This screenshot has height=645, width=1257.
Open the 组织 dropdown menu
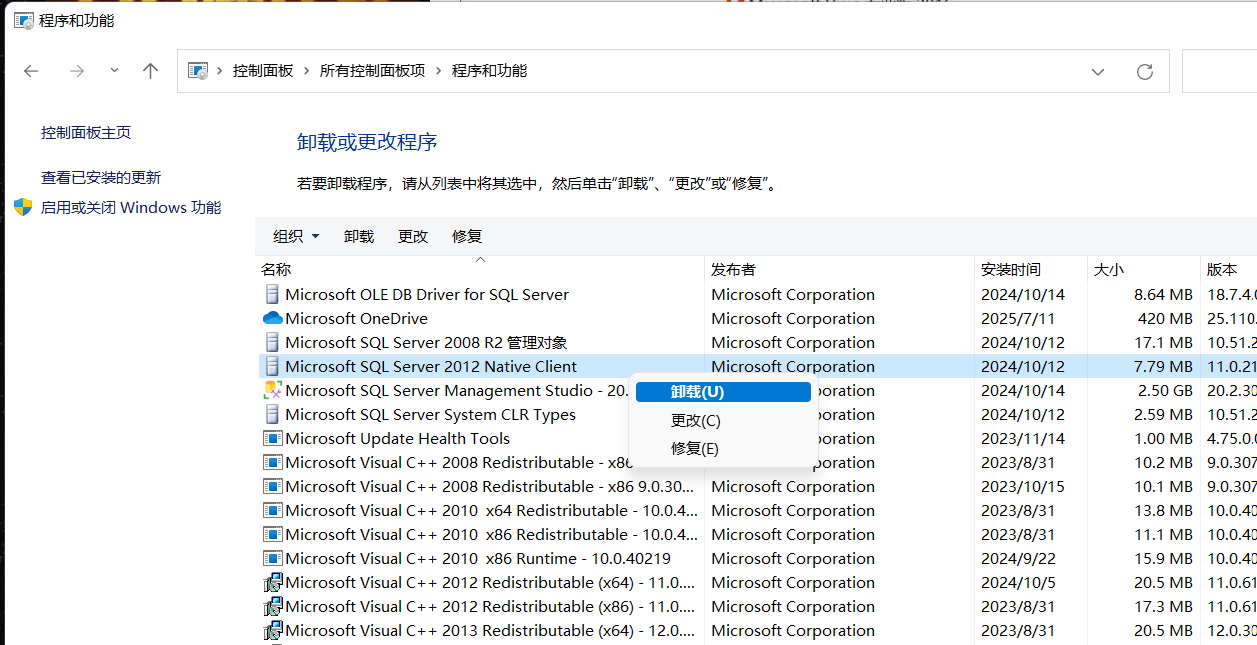click(x=296, y=236)
